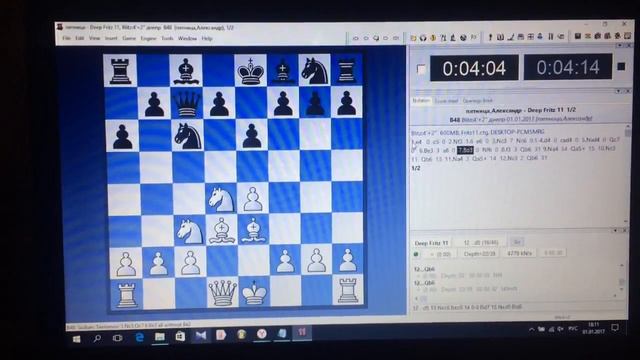Switch to the Score sheet tab
The image size is (640, 360).
pyautogui.click(x=446, y=101)
